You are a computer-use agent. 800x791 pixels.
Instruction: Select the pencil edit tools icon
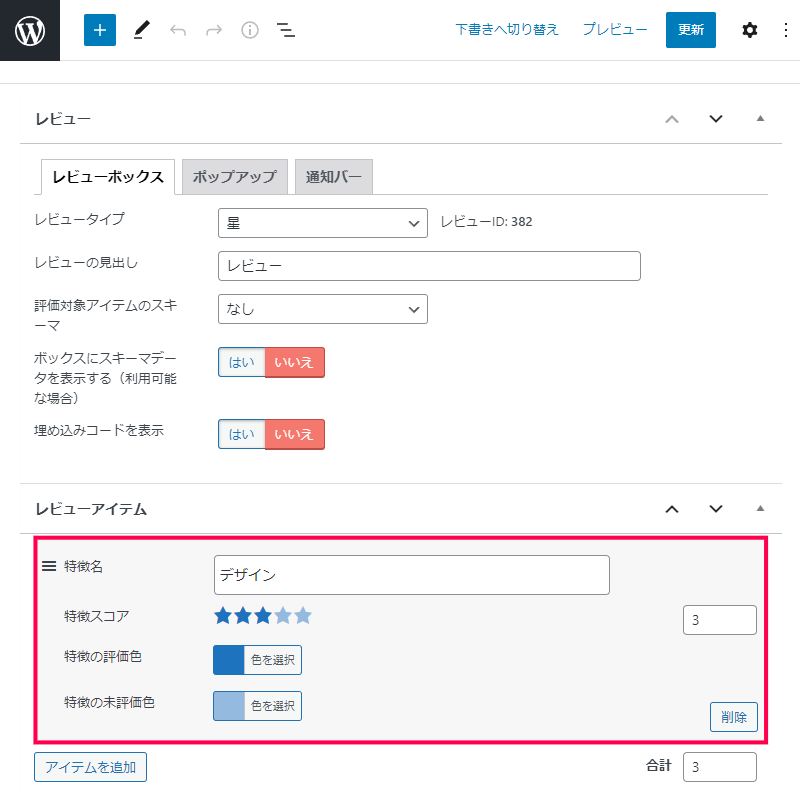click(x=141, y=30)
